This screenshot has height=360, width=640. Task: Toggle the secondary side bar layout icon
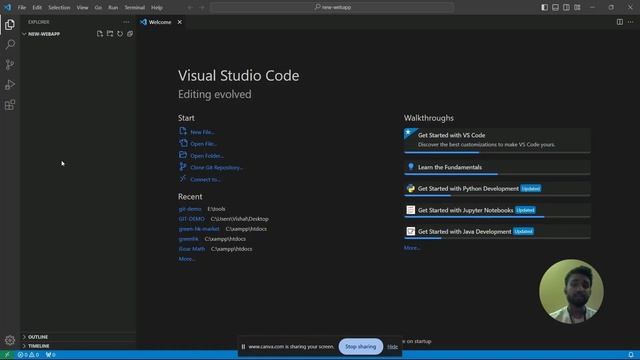coord(566,7)
